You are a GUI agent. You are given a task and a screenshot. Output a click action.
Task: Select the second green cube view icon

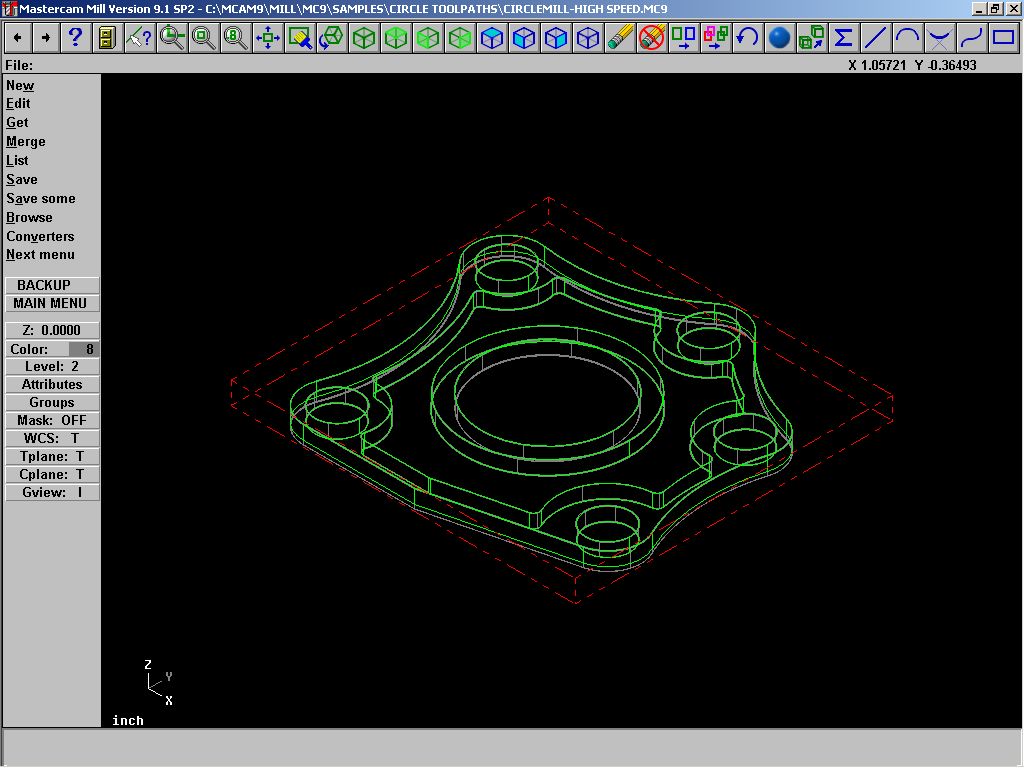395,38
